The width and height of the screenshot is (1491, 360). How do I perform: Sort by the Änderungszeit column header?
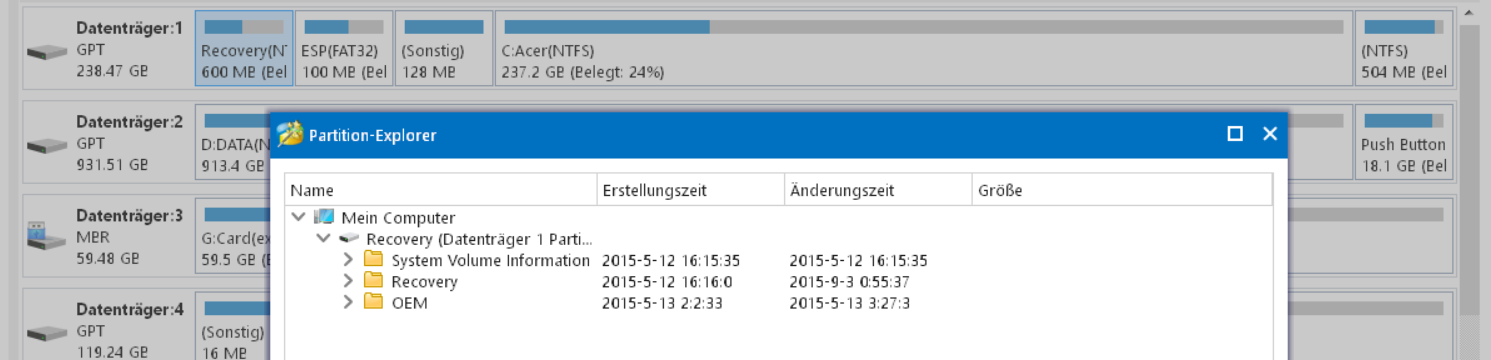[x=878, y=190]
